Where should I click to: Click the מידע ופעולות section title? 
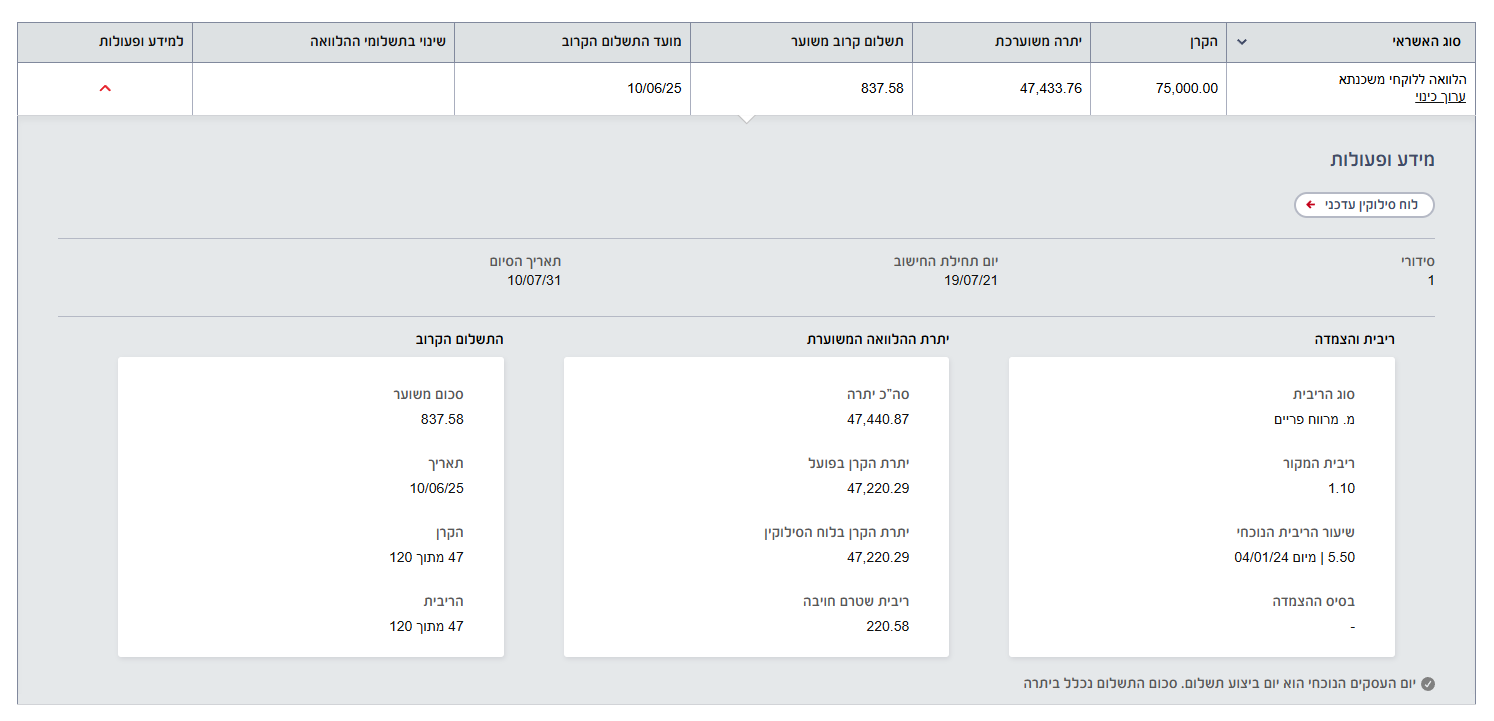1381,160
